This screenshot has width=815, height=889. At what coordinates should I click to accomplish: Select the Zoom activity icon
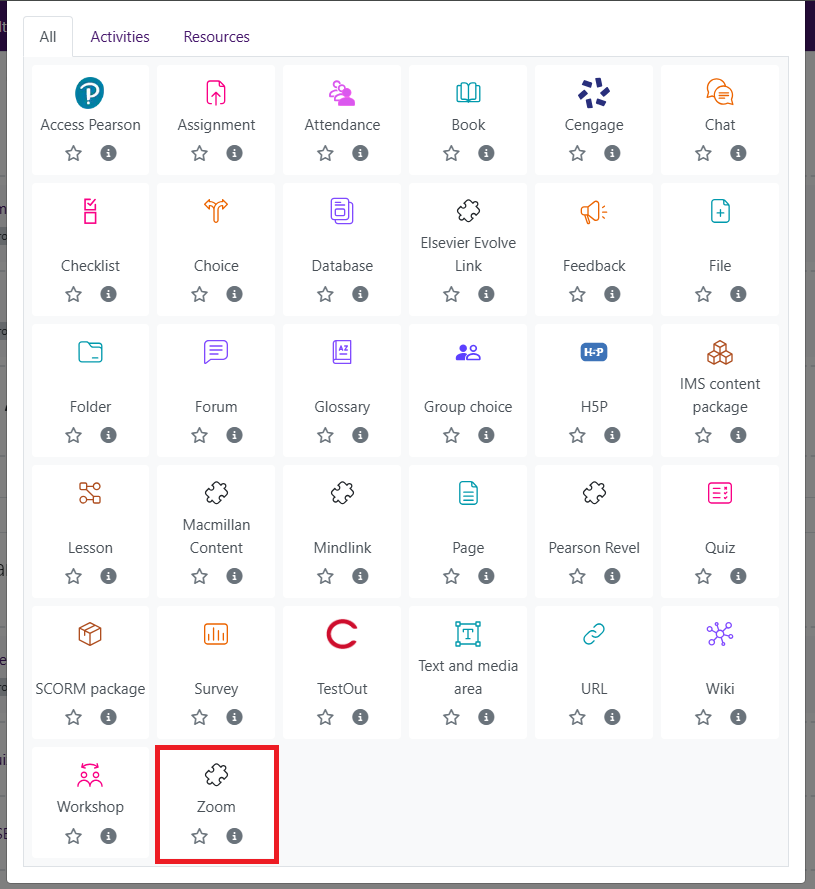(216, 775)
